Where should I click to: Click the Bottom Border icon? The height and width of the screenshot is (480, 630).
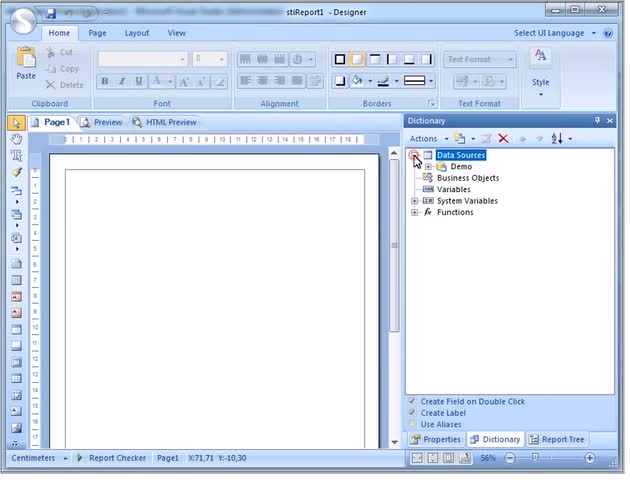click(x=409, y=59)
